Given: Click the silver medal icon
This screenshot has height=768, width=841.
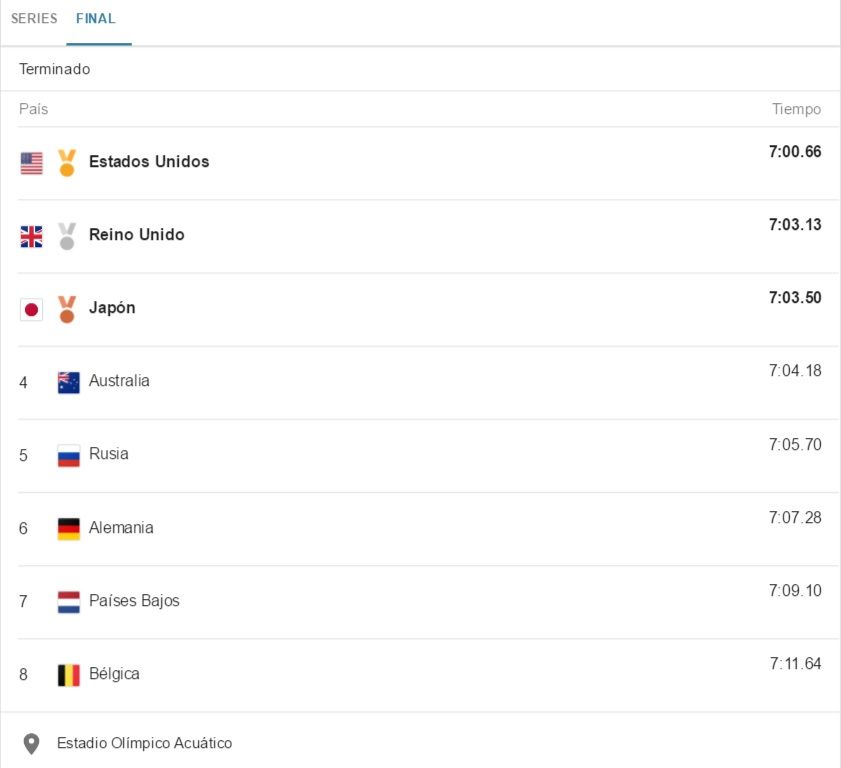Looking at the screenshot, I should coord(67,236).
